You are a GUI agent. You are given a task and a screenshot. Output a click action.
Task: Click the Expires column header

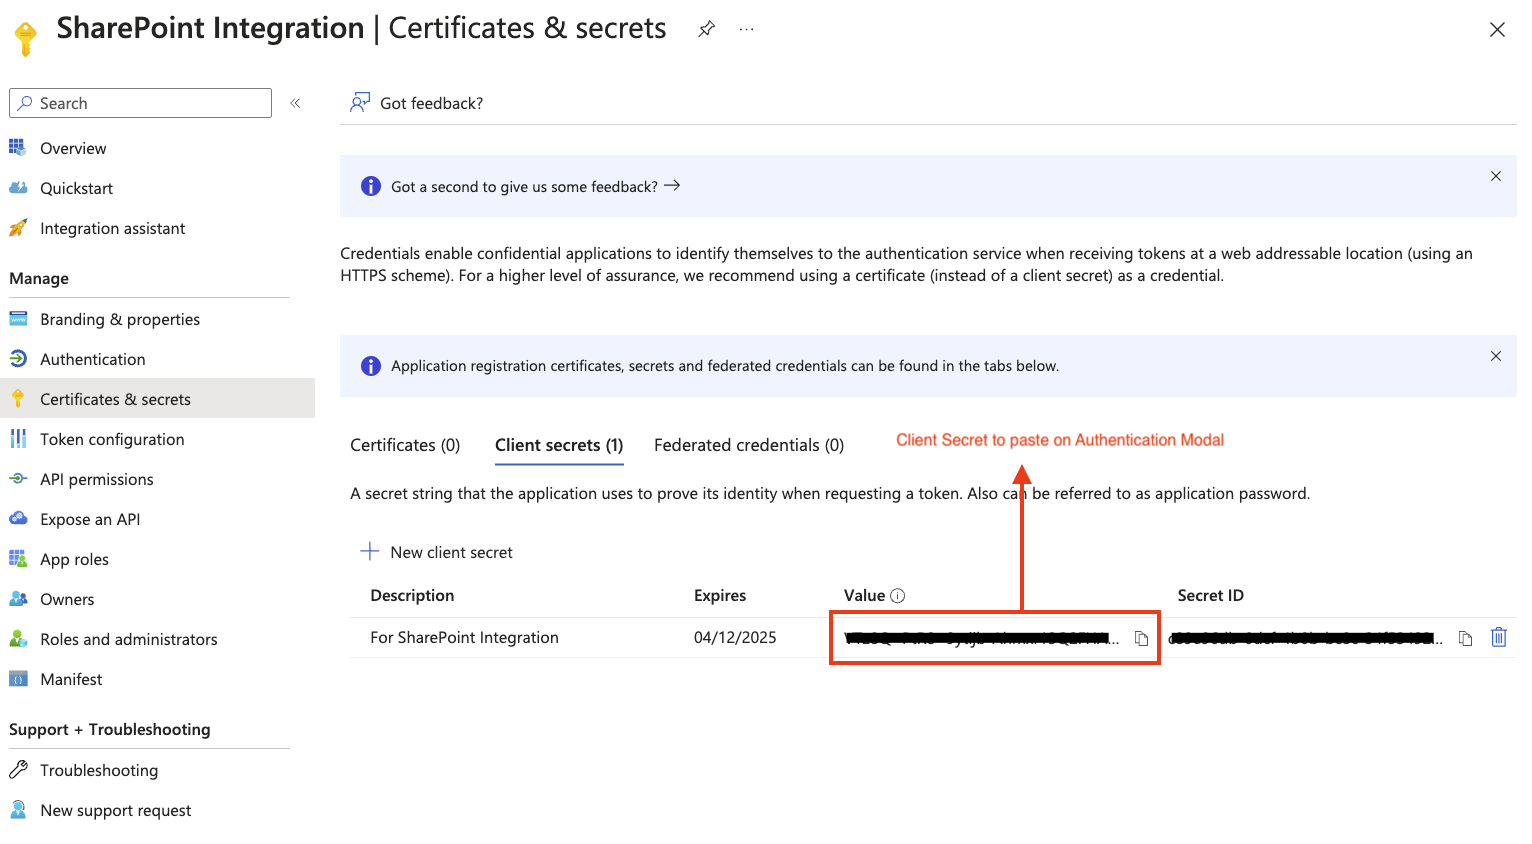click(x=720, y=595)
